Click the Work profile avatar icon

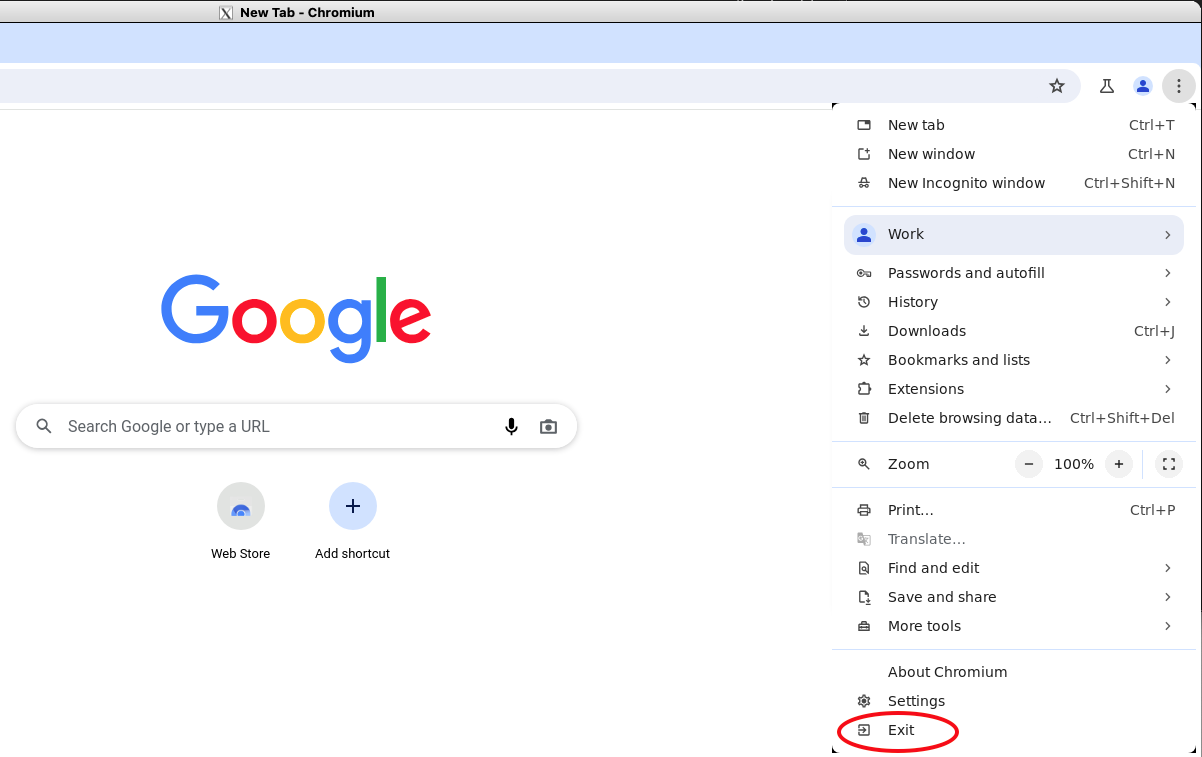pyautogui.click(x=864, y=234)
